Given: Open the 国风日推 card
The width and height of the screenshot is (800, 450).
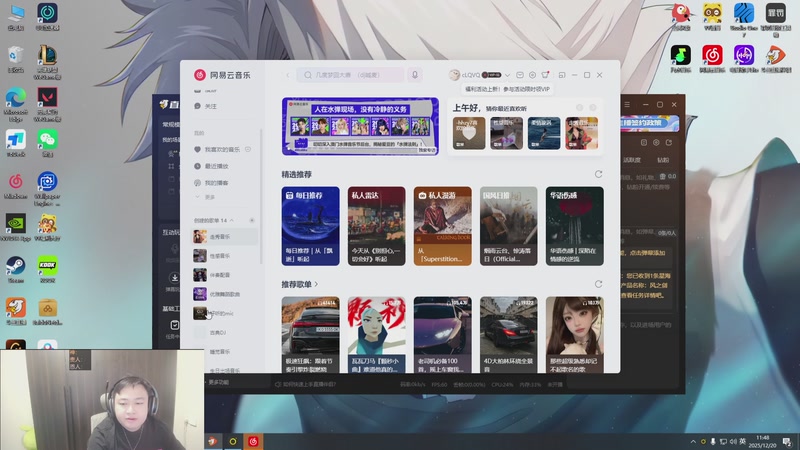Looking at the screenshot, I should tap(509, 226).
